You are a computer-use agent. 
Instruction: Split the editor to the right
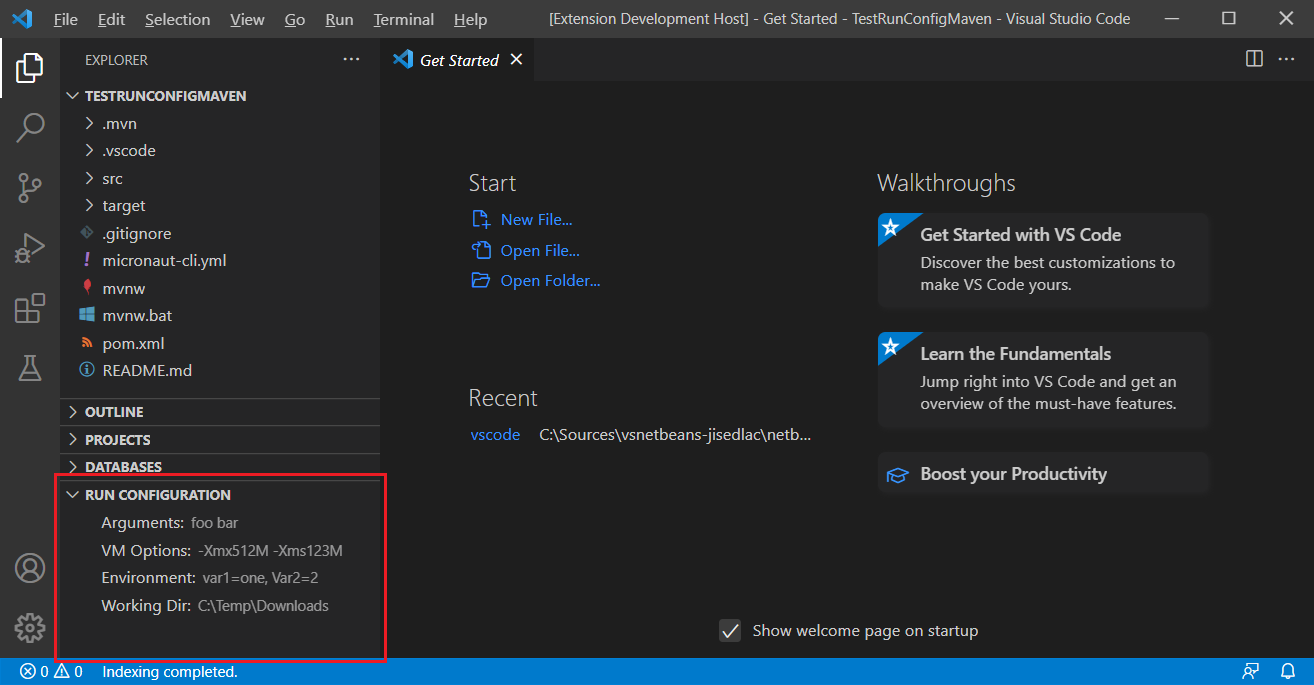click(x=1254, y=59)
